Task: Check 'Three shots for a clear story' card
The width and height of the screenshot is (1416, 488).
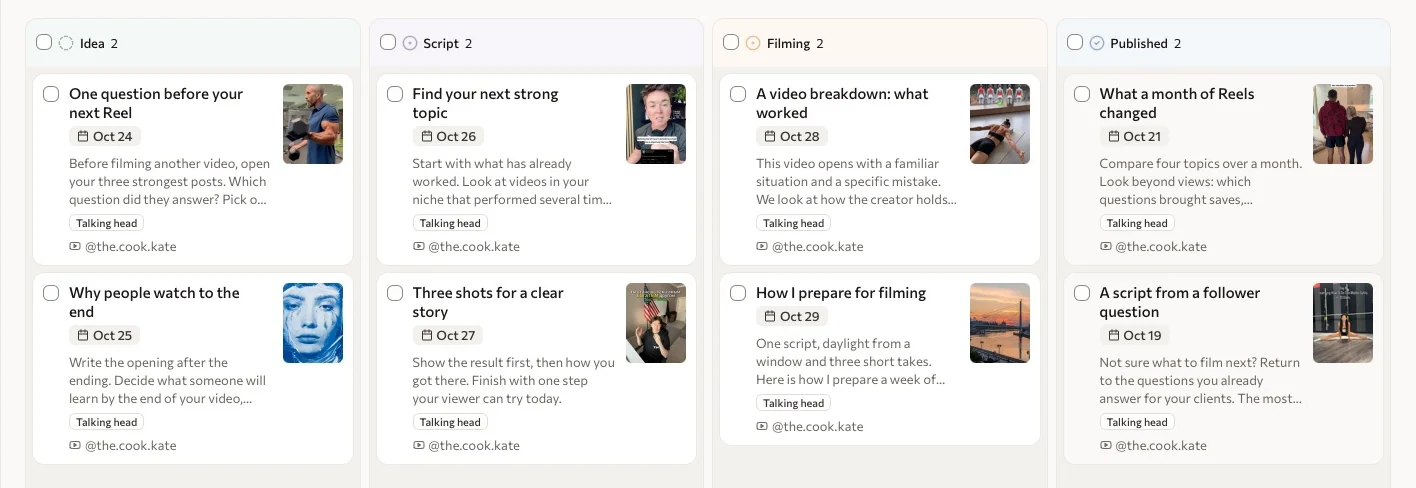Action: (395, 293)
